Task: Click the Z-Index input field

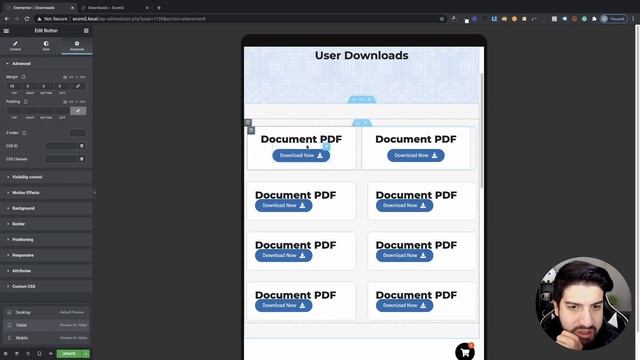Action: pos(78,133)
